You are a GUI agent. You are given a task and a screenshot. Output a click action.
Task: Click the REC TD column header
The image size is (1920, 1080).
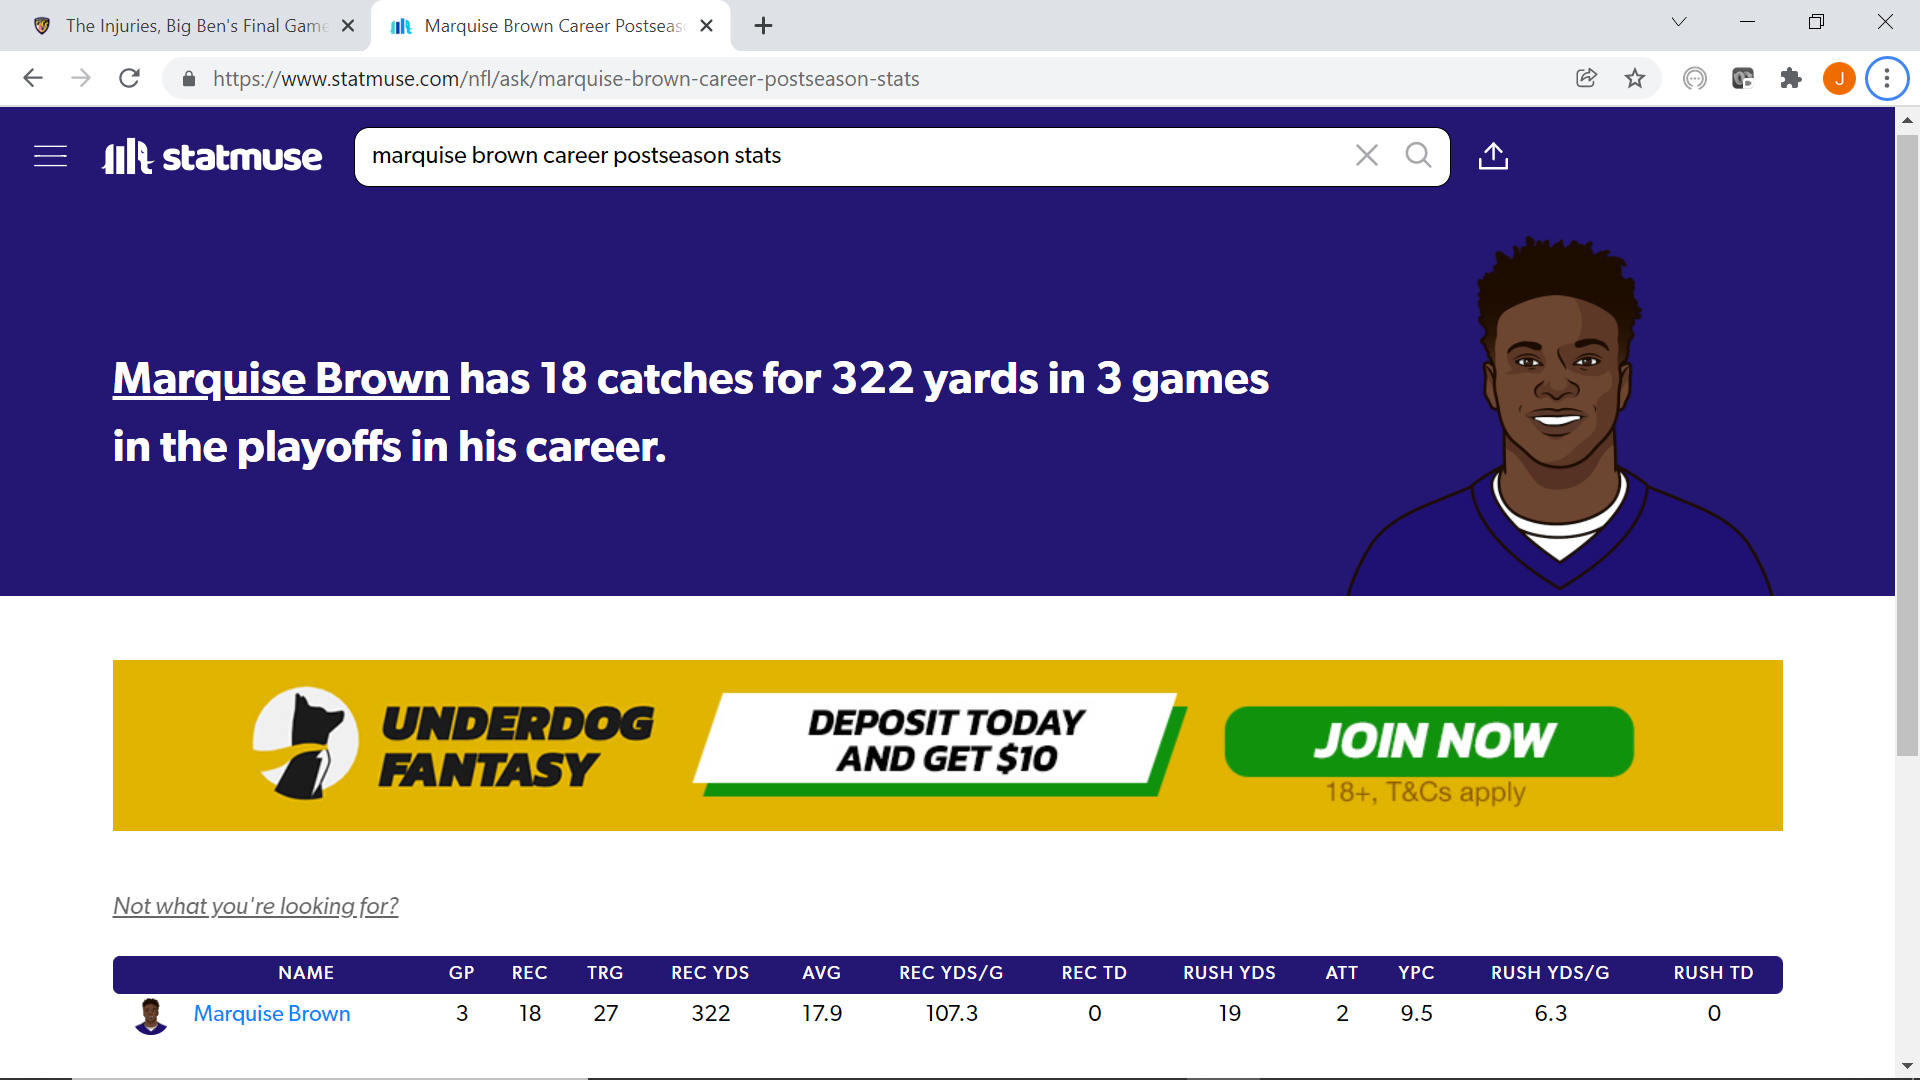pos(1094,973)
